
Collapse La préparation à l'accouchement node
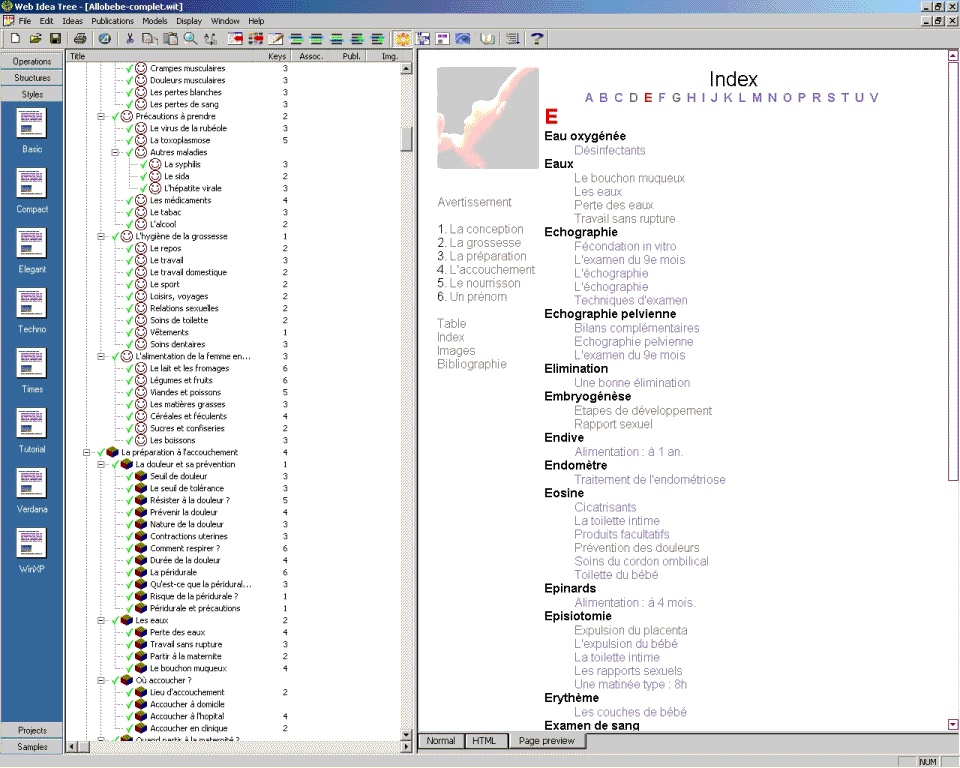[x=87, y=453]
